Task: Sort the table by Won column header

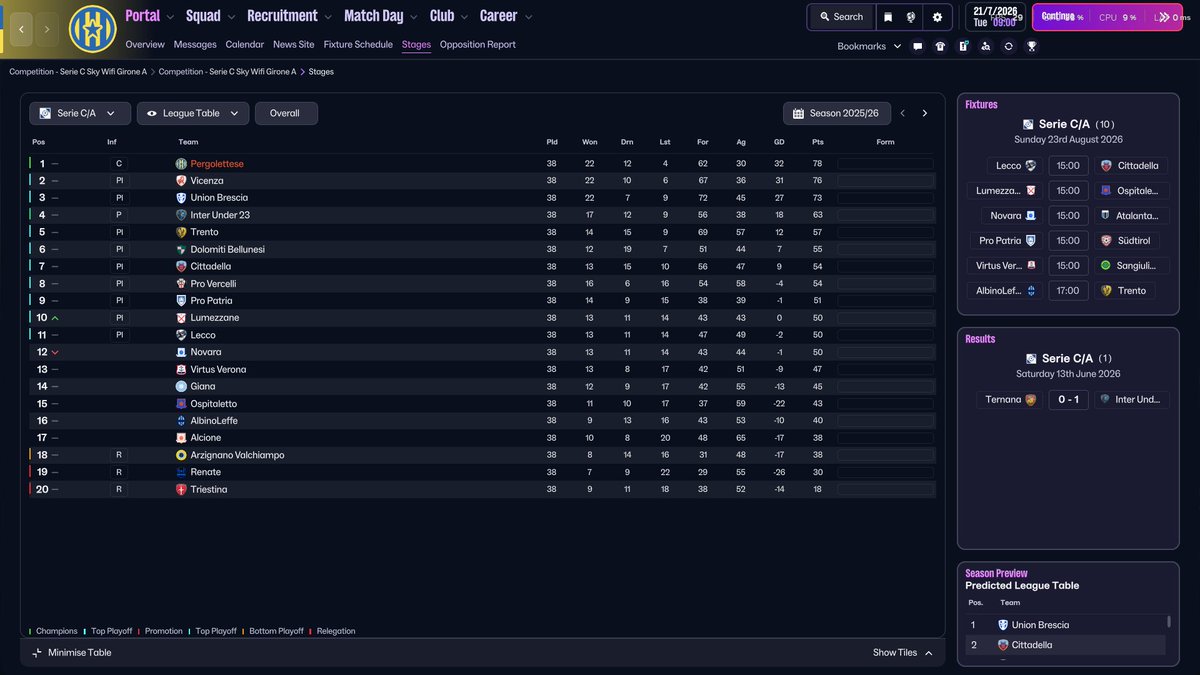Action: click(x=590, y=142)
